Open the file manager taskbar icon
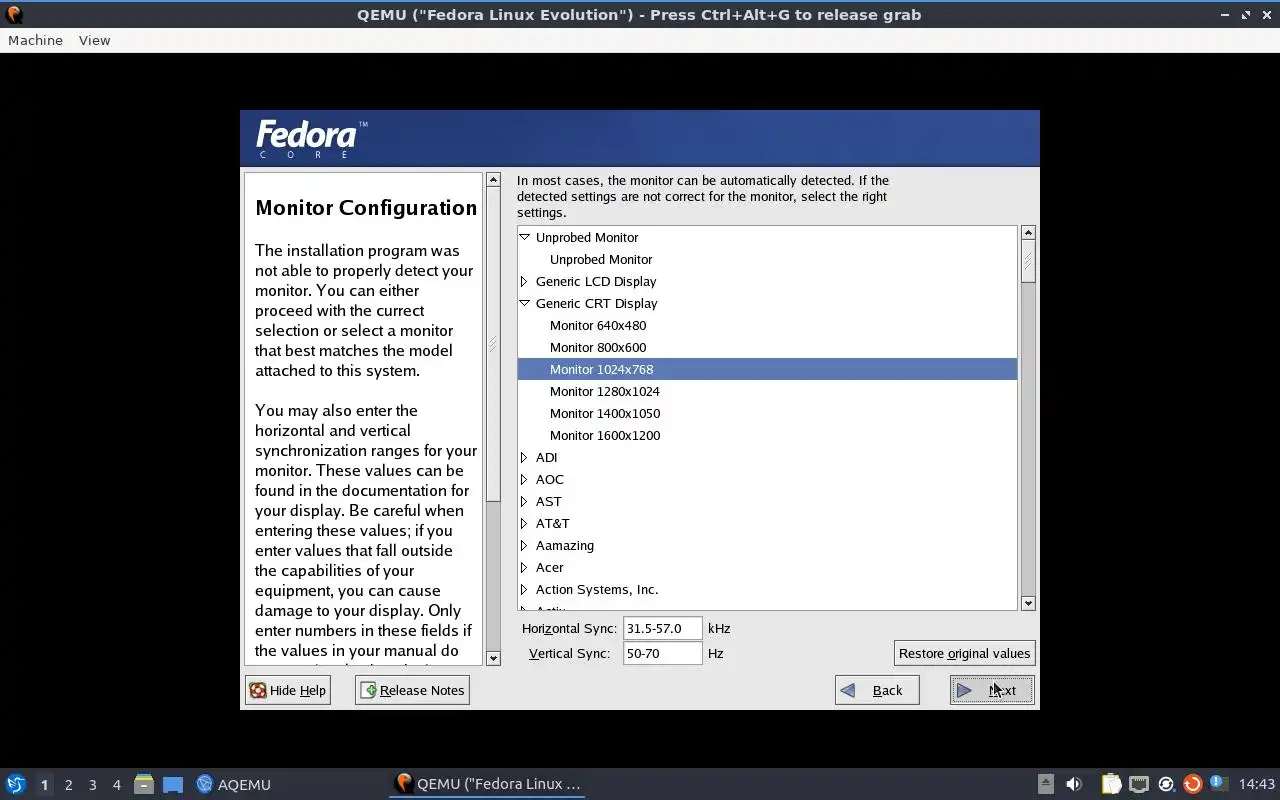 coord(144,784)
